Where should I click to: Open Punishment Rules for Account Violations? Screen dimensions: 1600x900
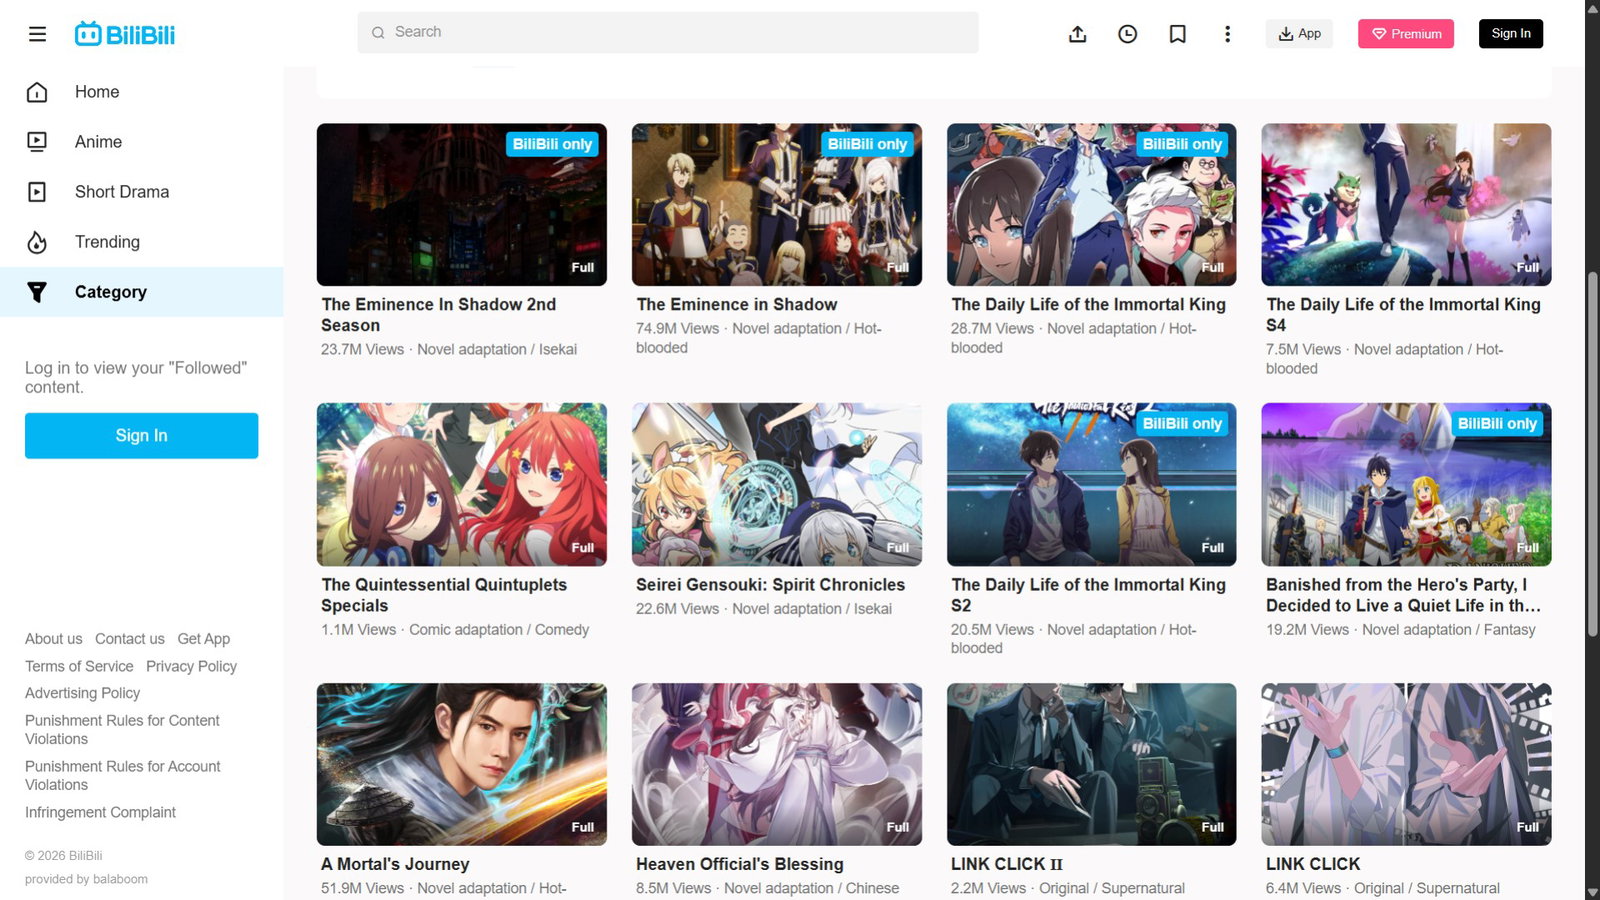(122, 776)
